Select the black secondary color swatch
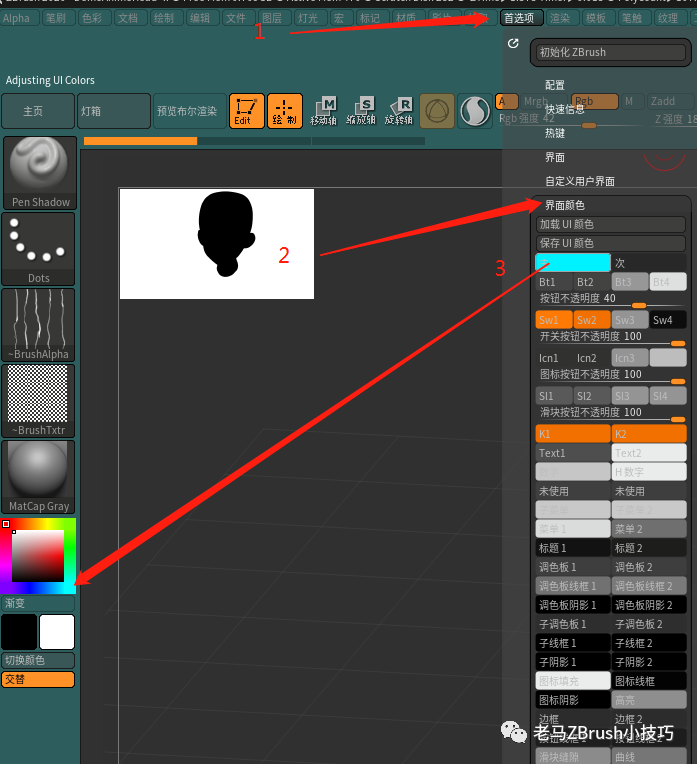 (x=19, y=632)
